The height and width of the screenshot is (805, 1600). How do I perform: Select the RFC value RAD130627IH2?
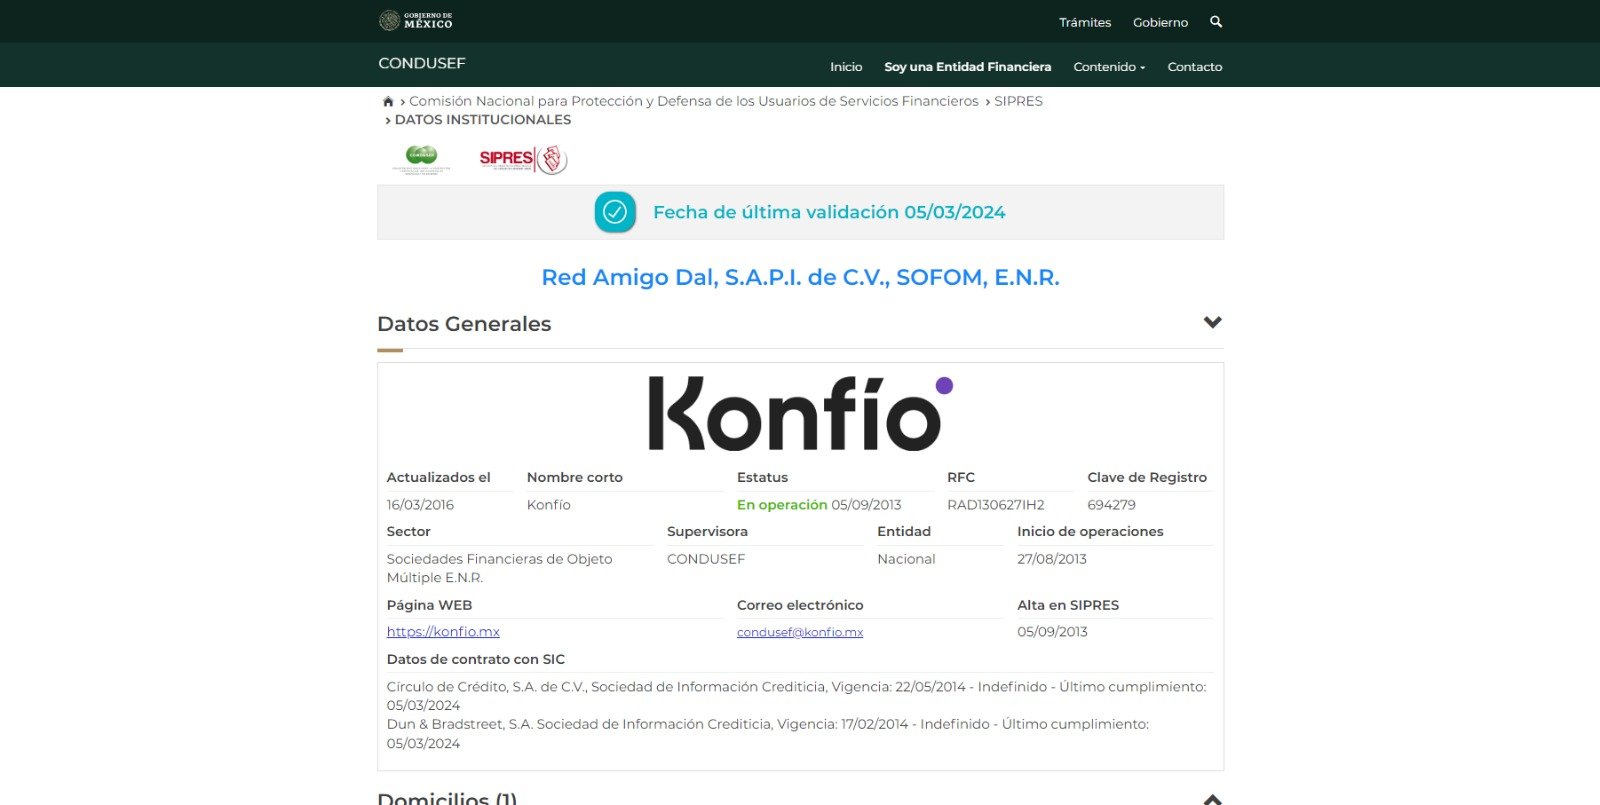pyautogui.click(x=996, y=505)
